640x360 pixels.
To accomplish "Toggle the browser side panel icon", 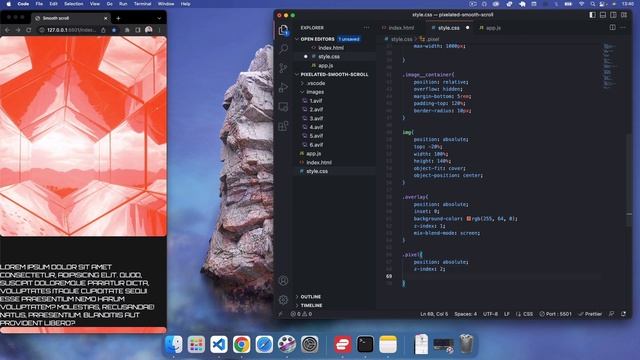I will click(x=138, y=30).
